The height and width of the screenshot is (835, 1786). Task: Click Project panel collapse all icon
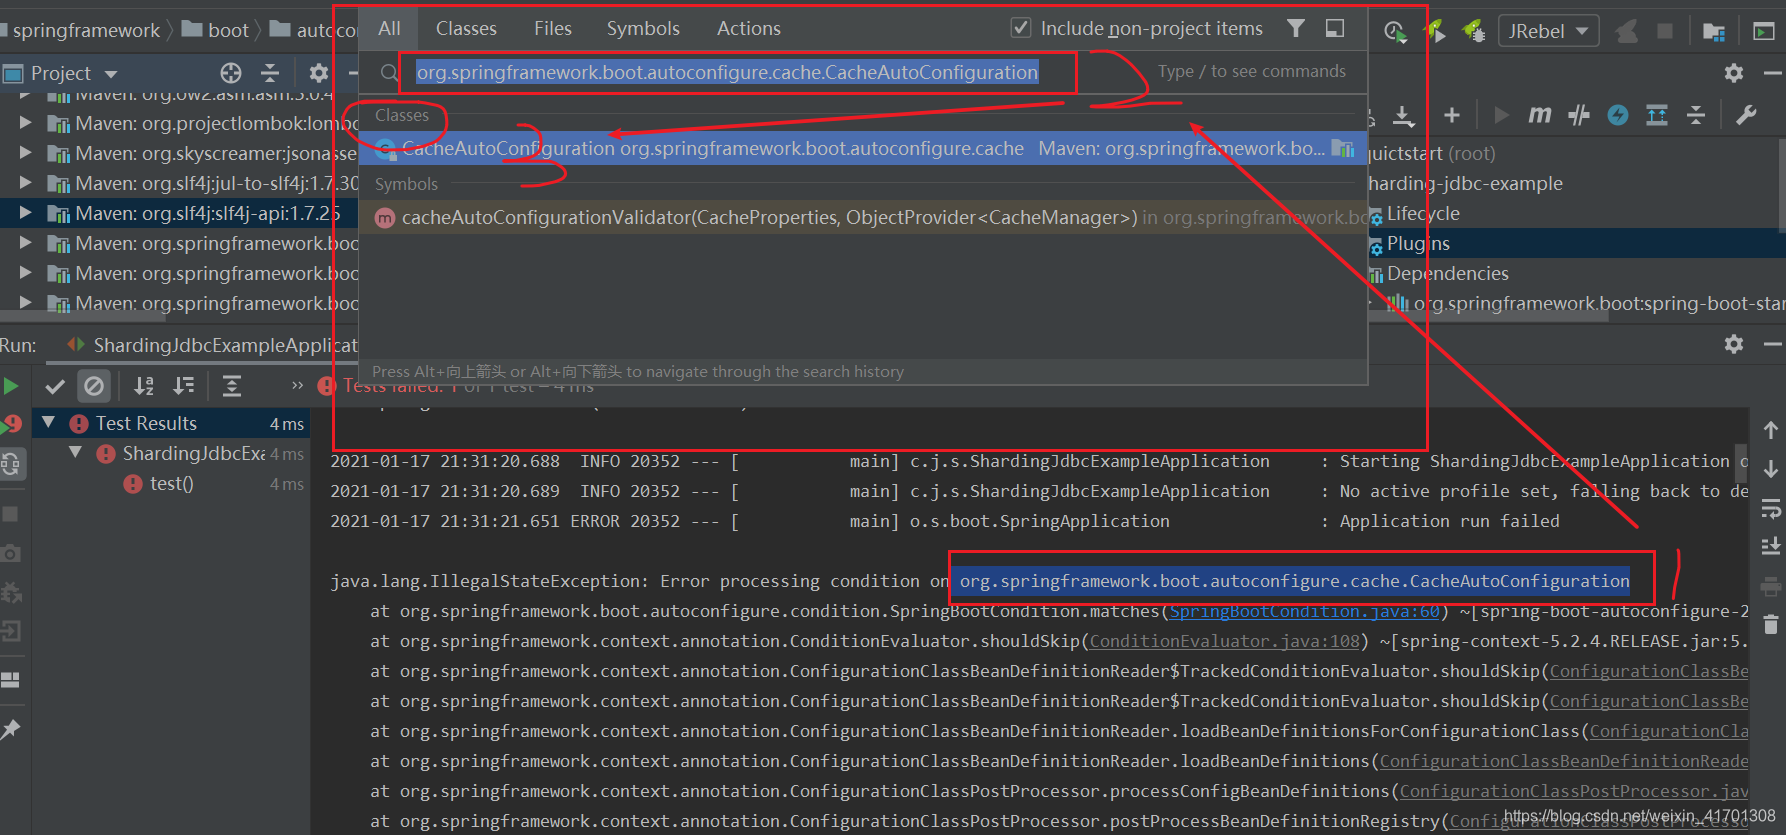pos(270,73)
